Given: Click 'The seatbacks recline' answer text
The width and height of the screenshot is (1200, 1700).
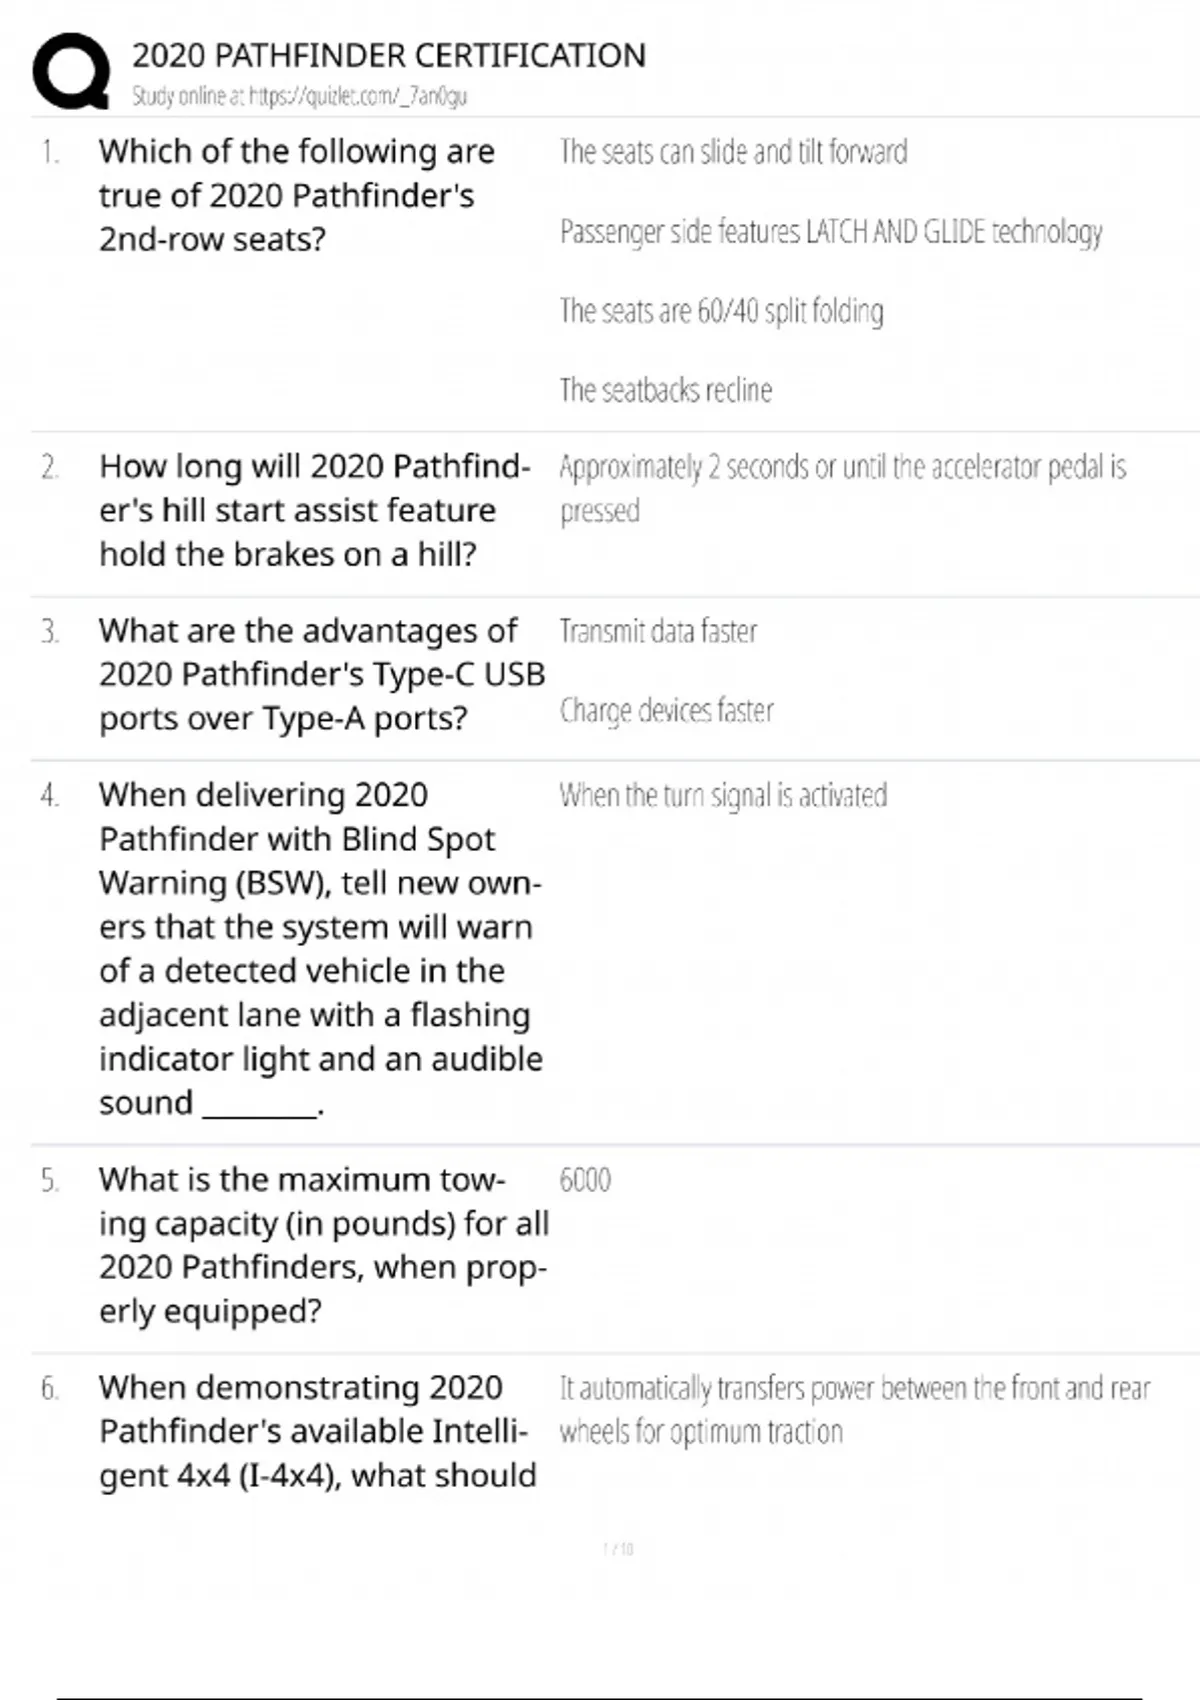Looking at the screenshot, I should pyautogui.click(x=666, y=390).
